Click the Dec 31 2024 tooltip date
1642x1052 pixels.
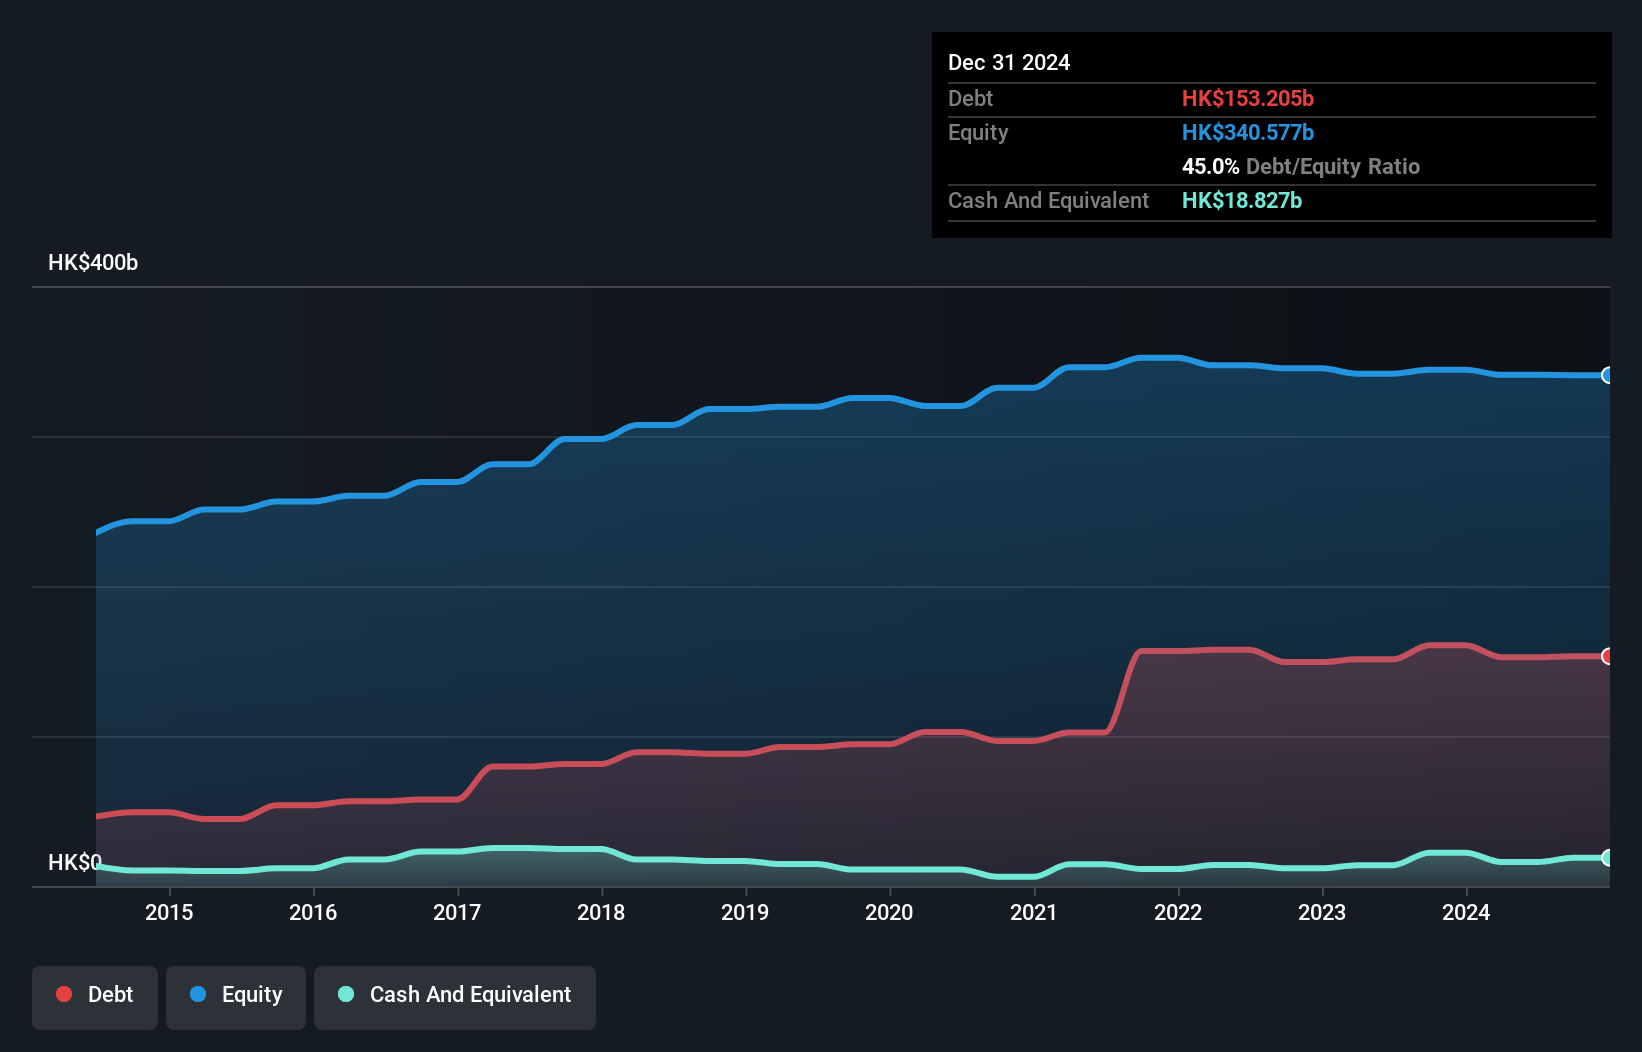tap(1009, 62)
